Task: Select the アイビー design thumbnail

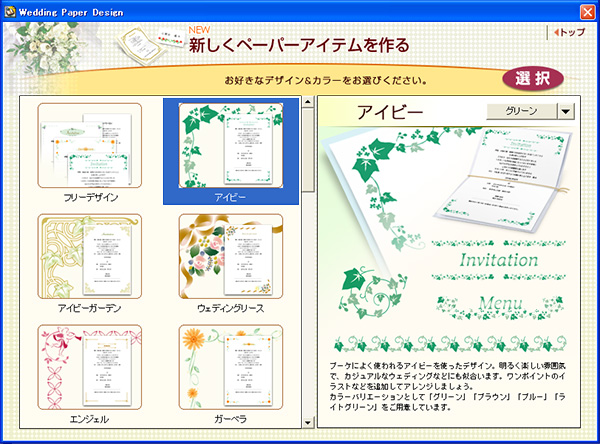Action: (231, 145)
